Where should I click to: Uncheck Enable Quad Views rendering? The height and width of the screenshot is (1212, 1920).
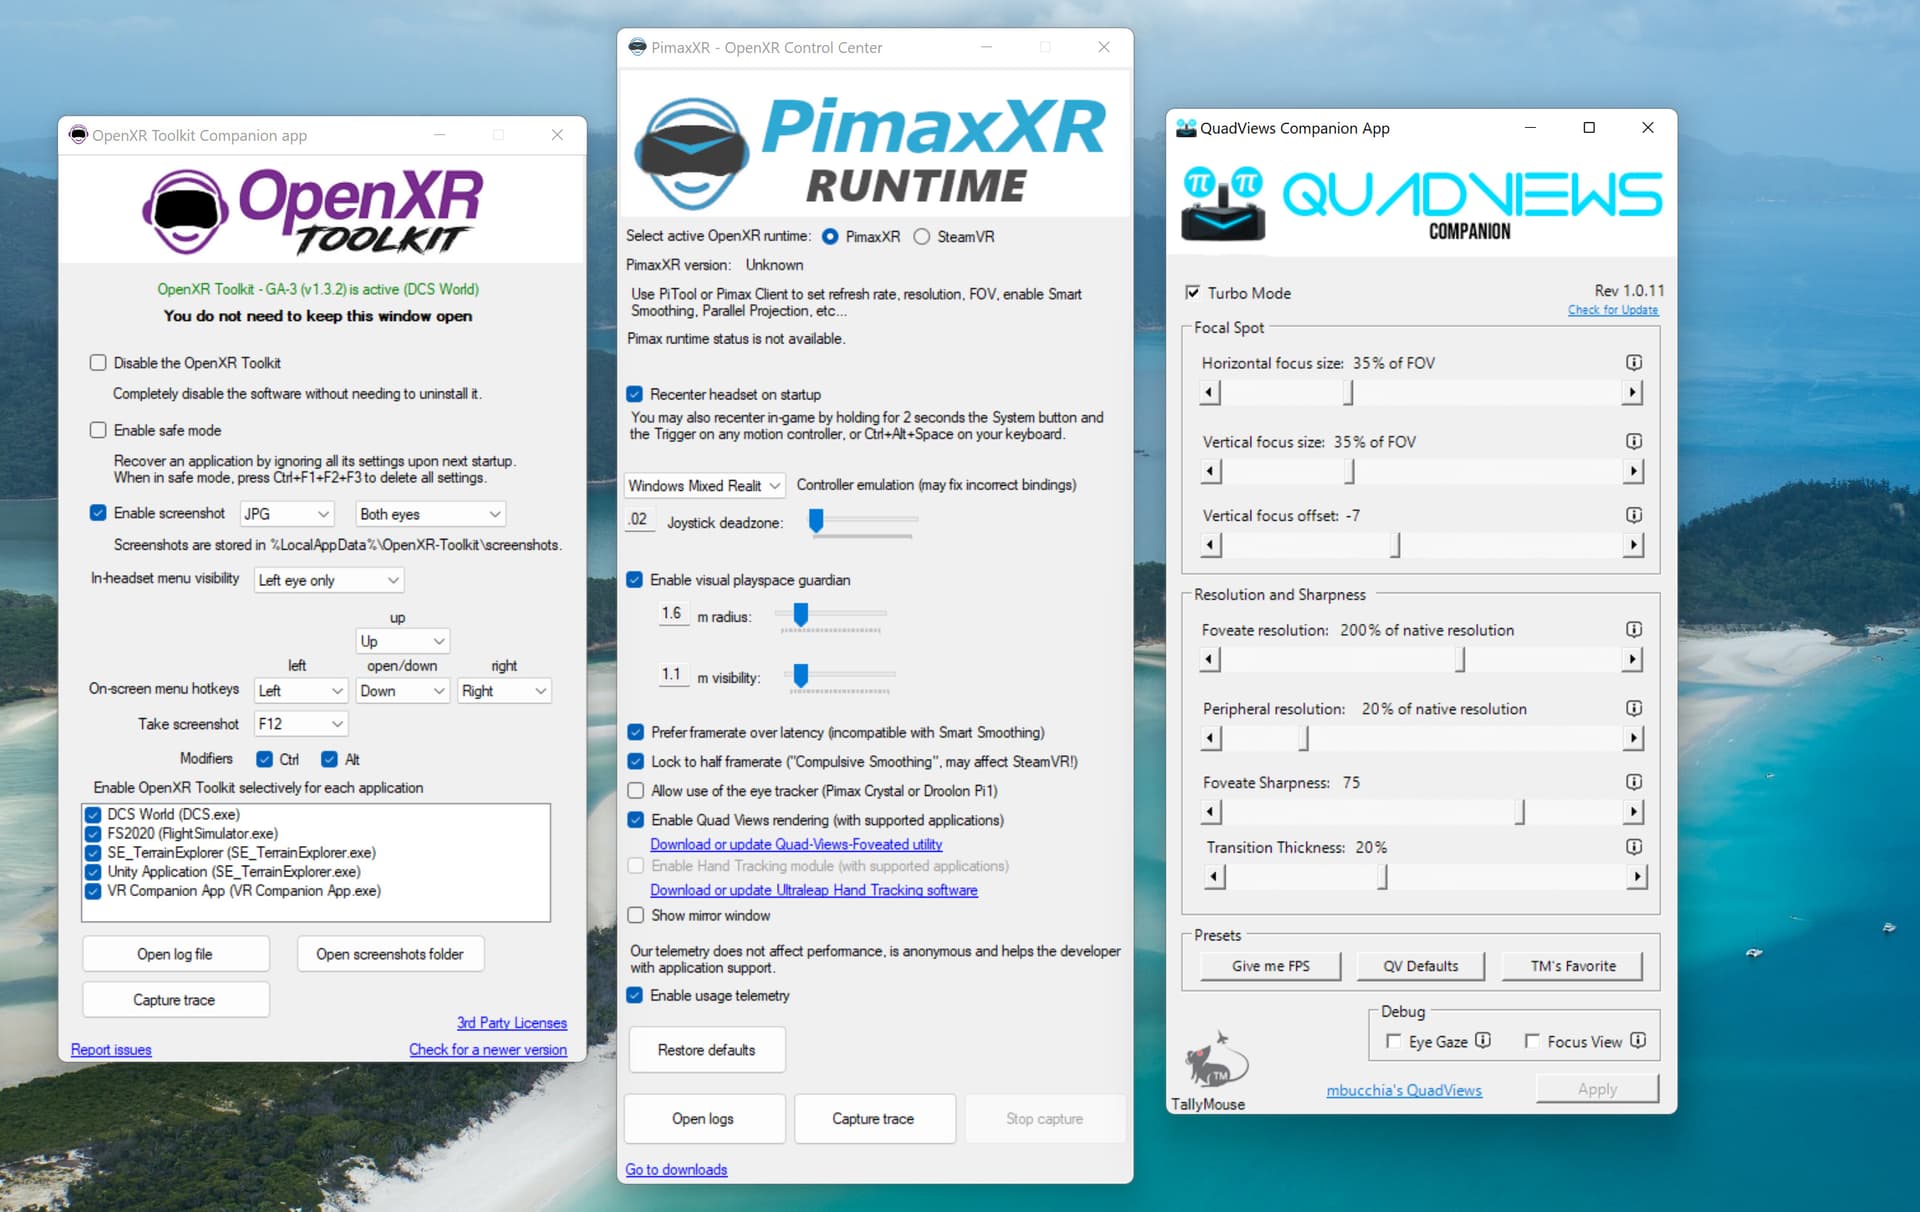pos(635,820)
